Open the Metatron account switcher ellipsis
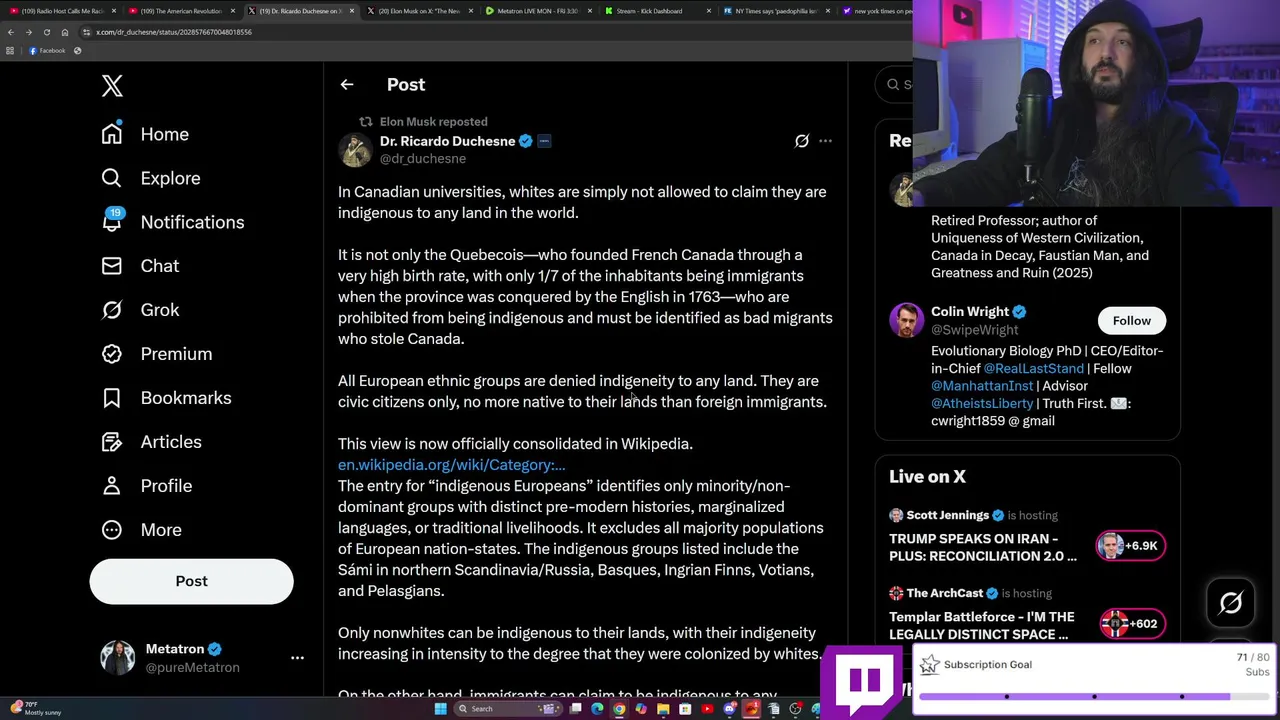 [x=297, y=657]
